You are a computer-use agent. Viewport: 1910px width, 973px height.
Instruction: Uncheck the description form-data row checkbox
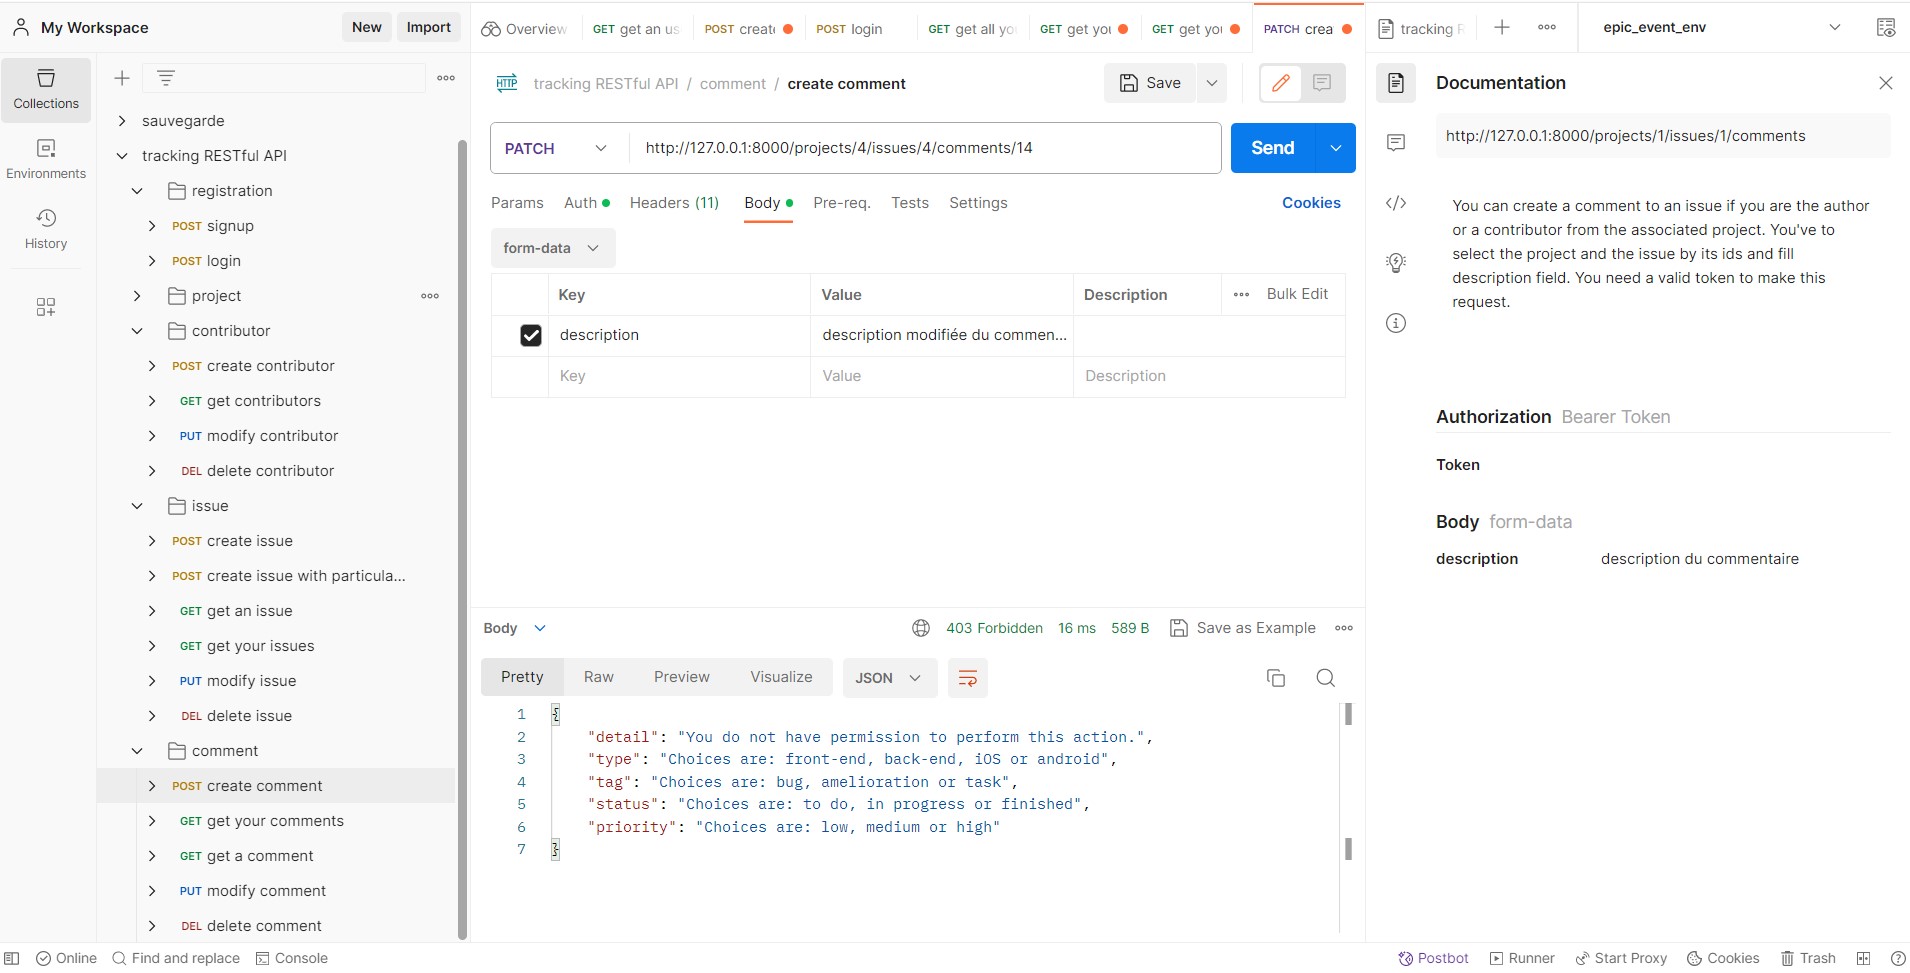coord(531,335)
